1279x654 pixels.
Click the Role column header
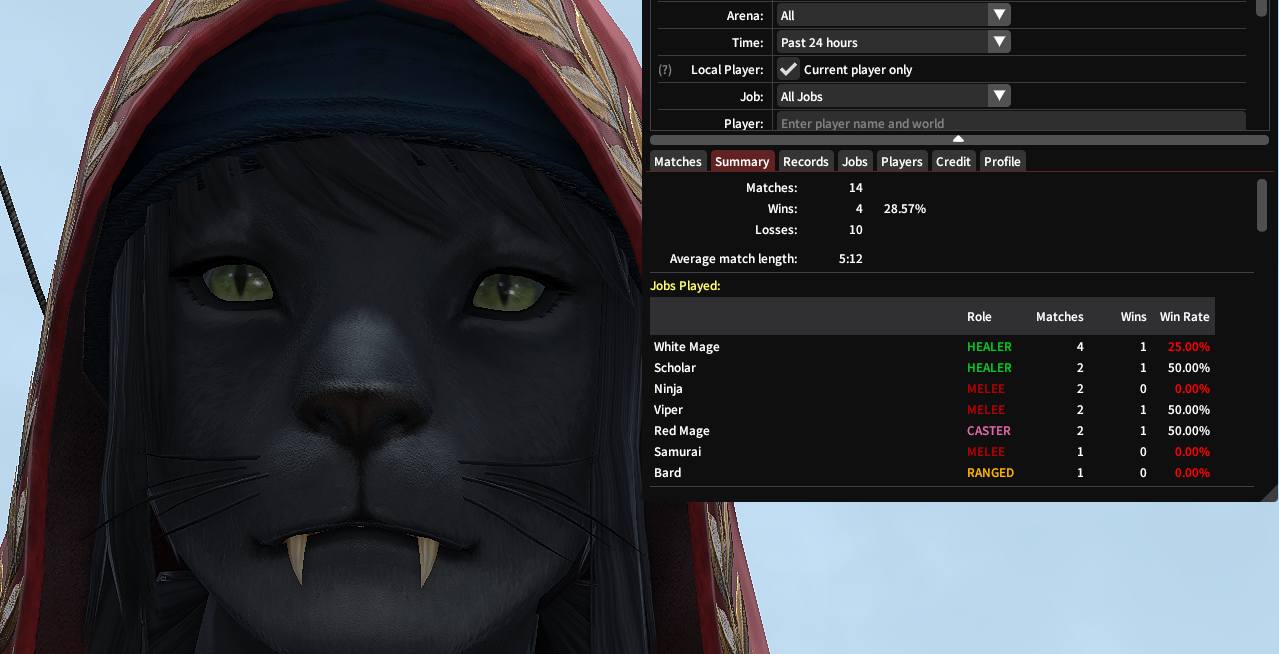(x=979, y=316)
